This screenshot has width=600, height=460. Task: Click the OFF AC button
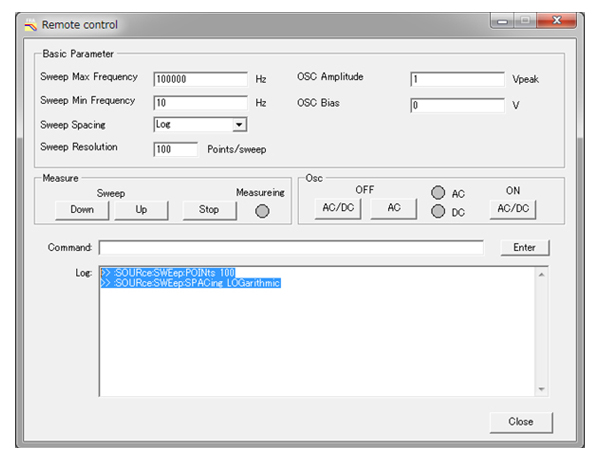394,208
